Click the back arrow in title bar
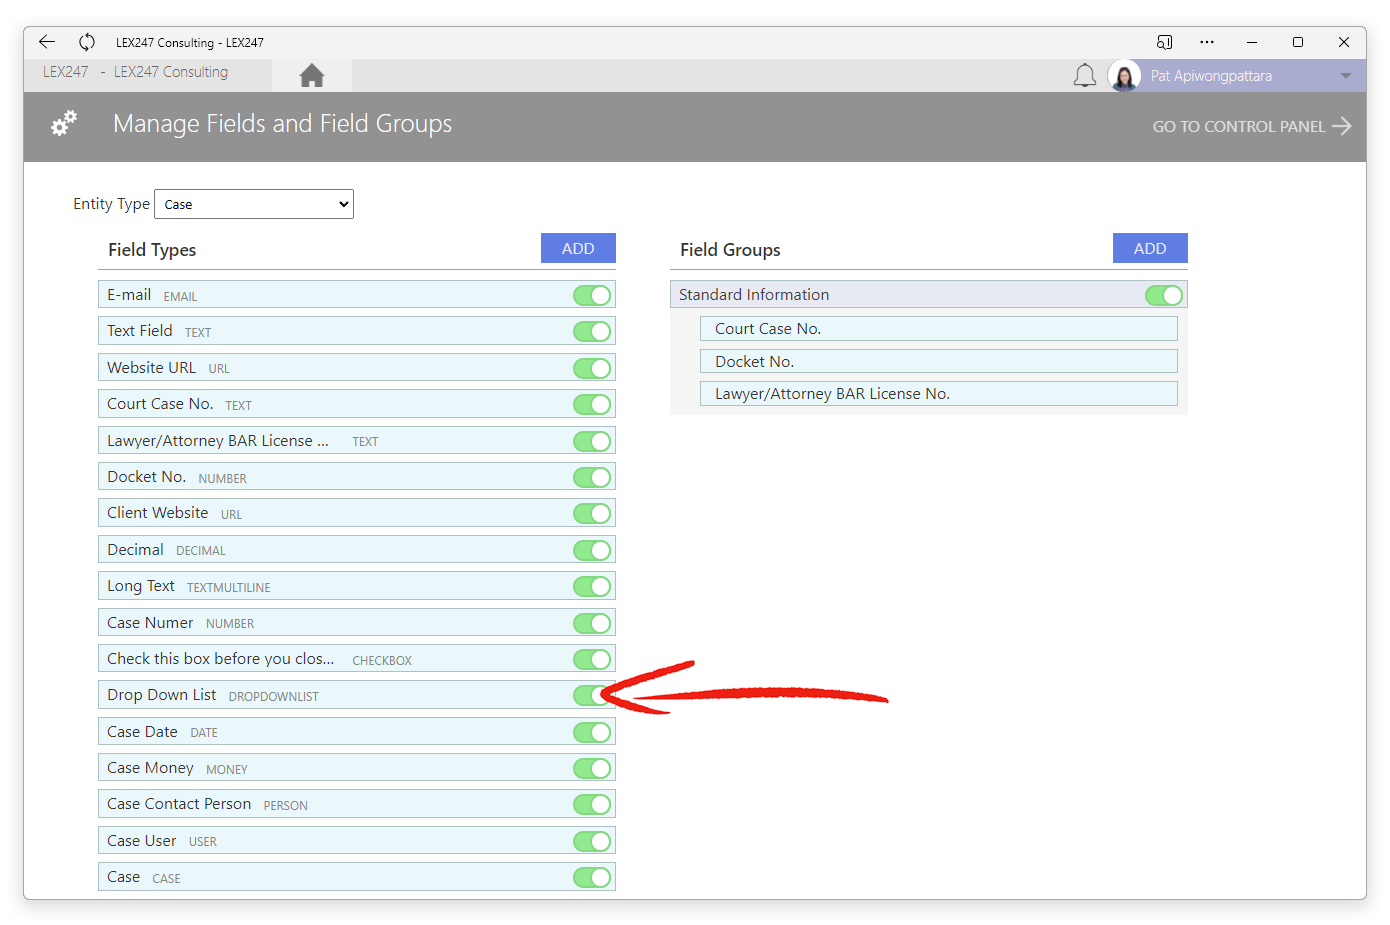 (47, 42)
